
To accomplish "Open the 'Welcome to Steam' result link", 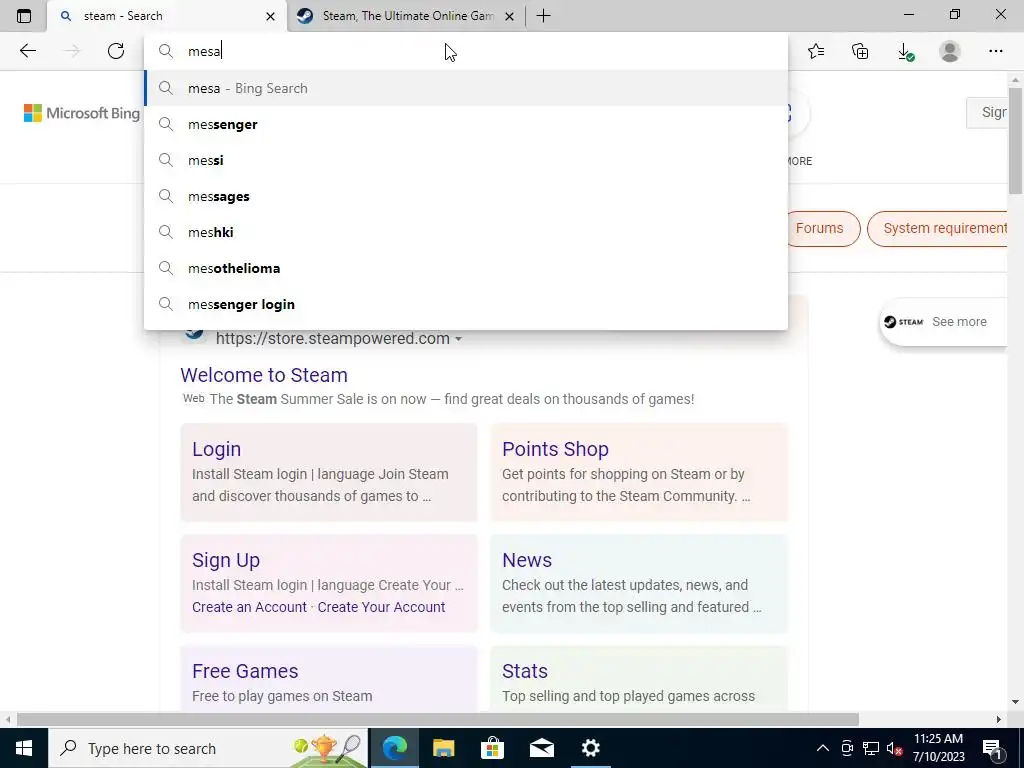I will tap(264, 375).
